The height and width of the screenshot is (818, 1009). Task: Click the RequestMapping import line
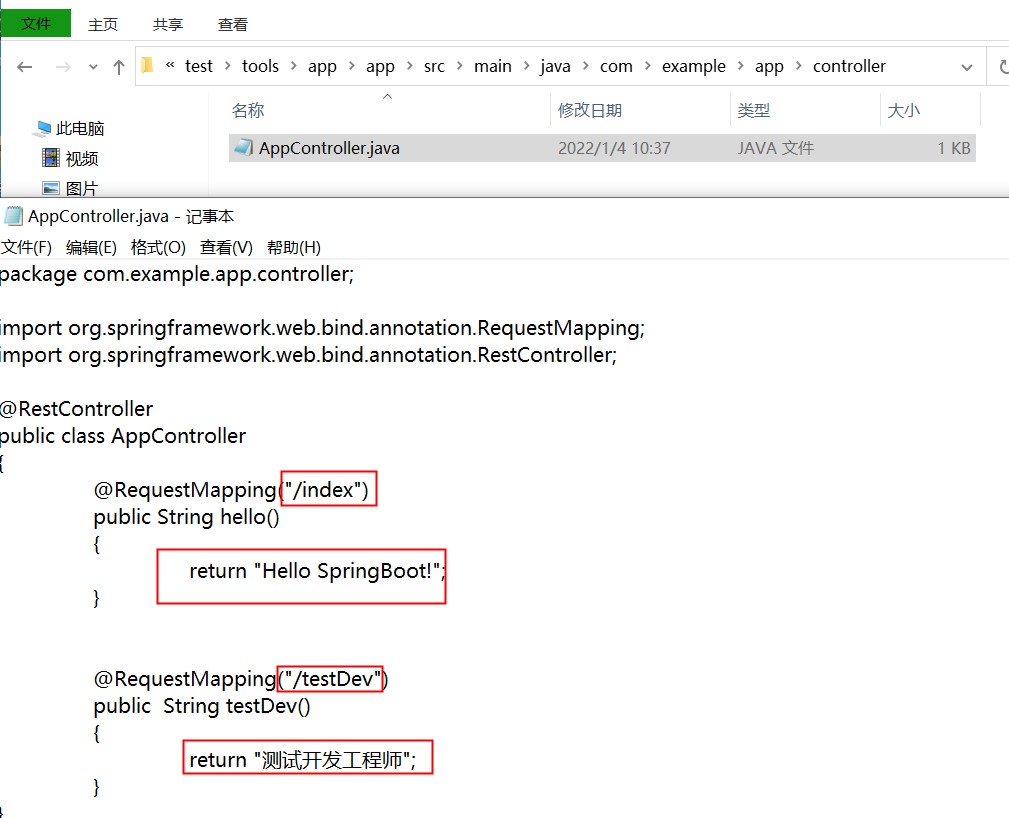click(x=322, y=329)
